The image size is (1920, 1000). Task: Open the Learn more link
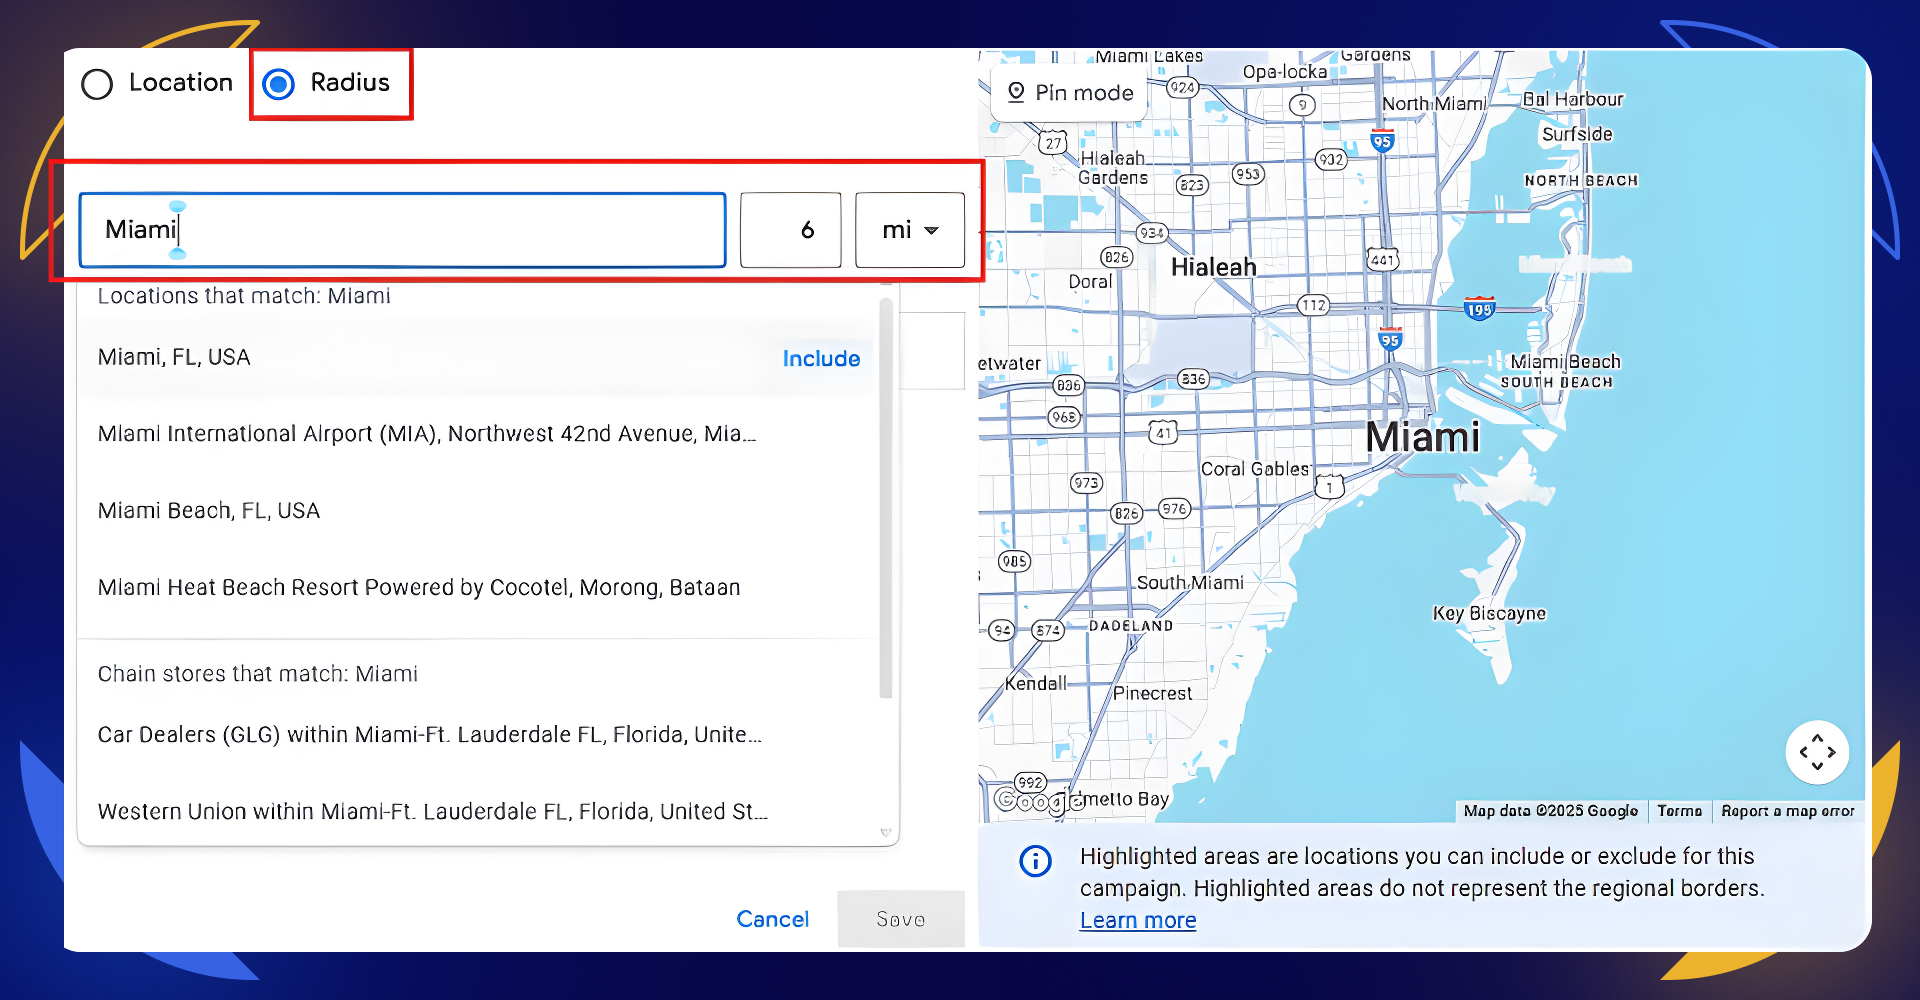[x=1137, y=920]
